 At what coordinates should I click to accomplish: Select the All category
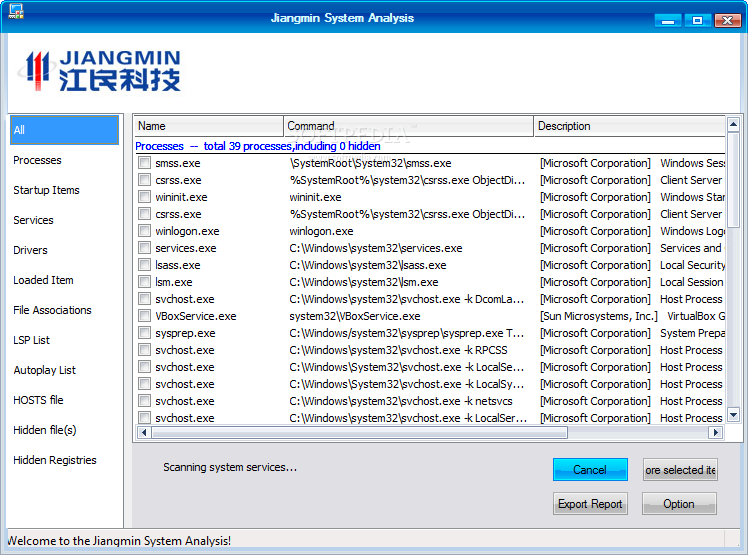point(64,130)
